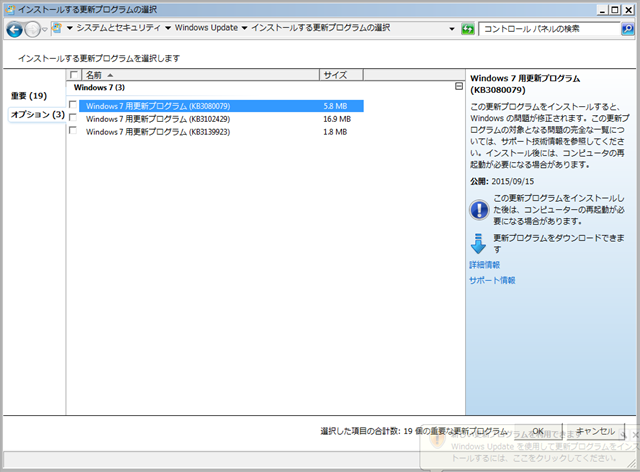Switch to オプション (3) tab

[38, 114]
